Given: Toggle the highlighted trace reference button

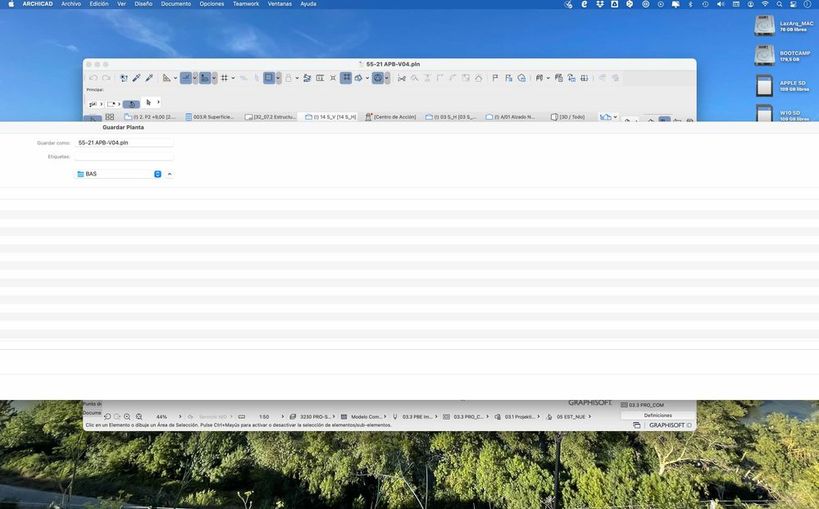Looking at the screenshot, I should [x=205, y=78].
